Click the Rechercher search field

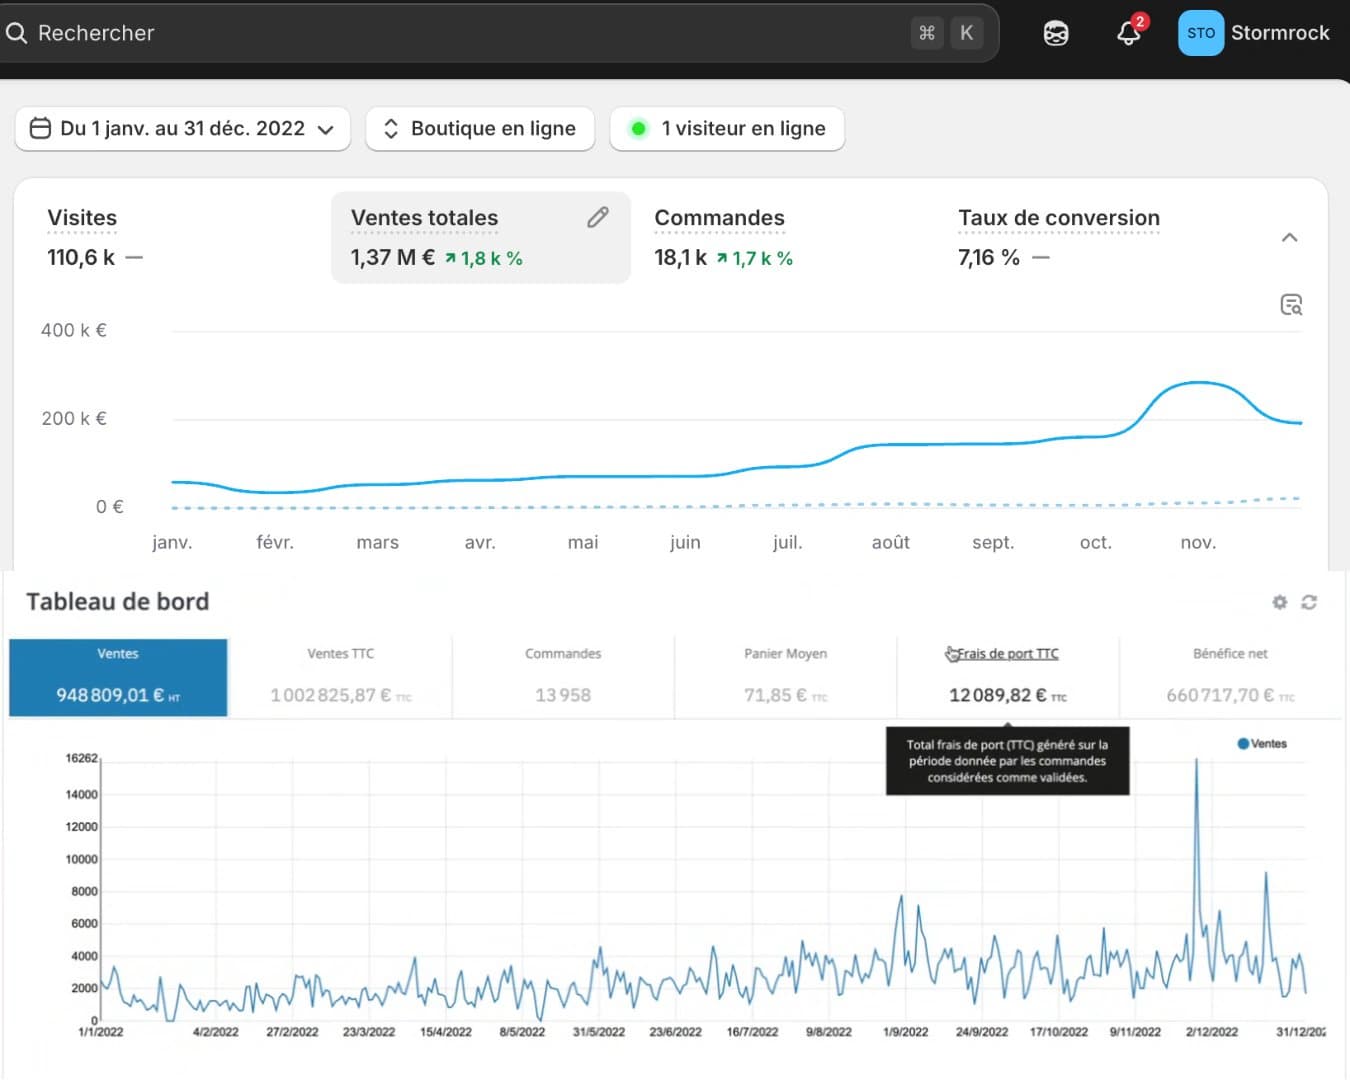[x=470, y=33]
